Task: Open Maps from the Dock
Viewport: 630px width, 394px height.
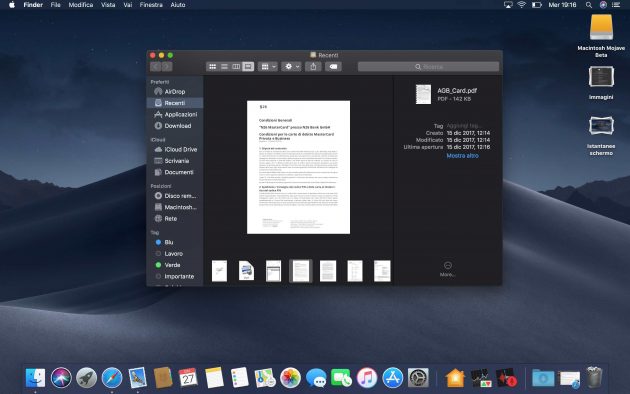Action: point(264,378)
